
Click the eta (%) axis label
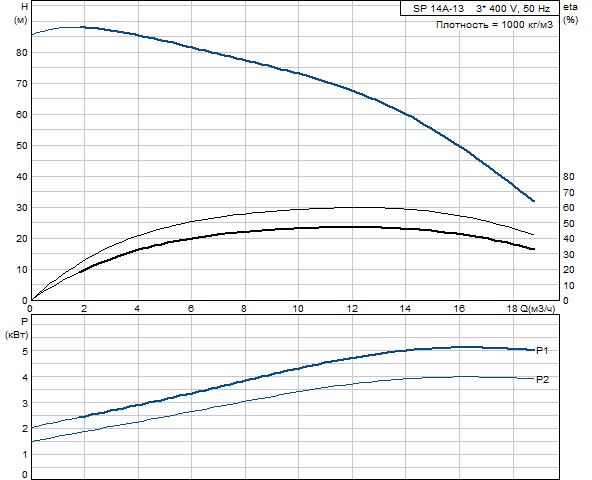(570, 13)
